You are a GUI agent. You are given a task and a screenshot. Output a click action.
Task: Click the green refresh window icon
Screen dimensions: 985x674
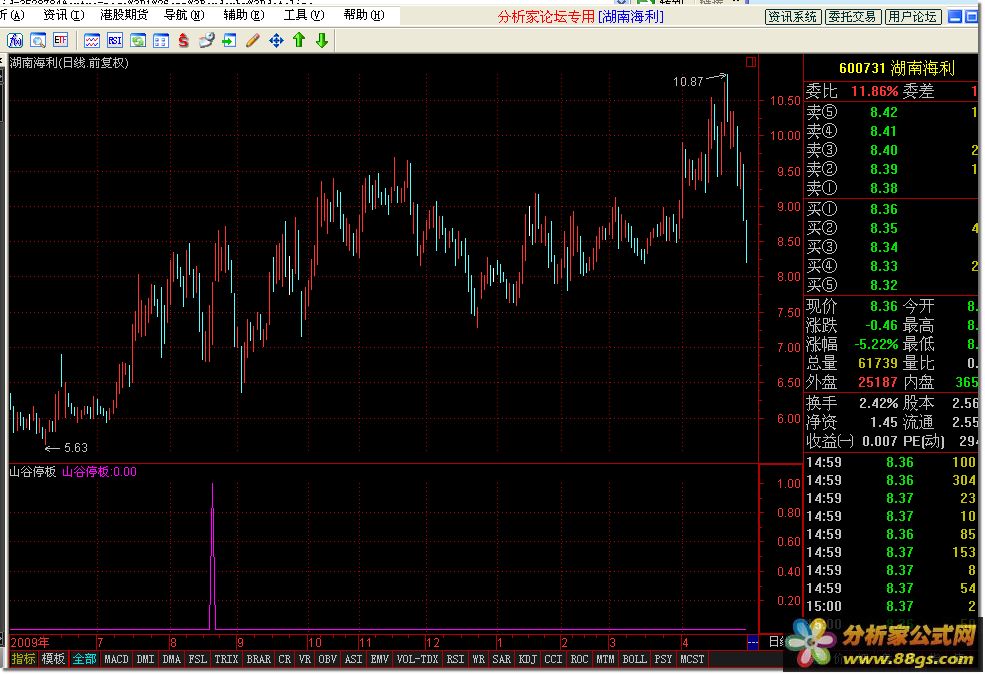[x=138, y=41]
